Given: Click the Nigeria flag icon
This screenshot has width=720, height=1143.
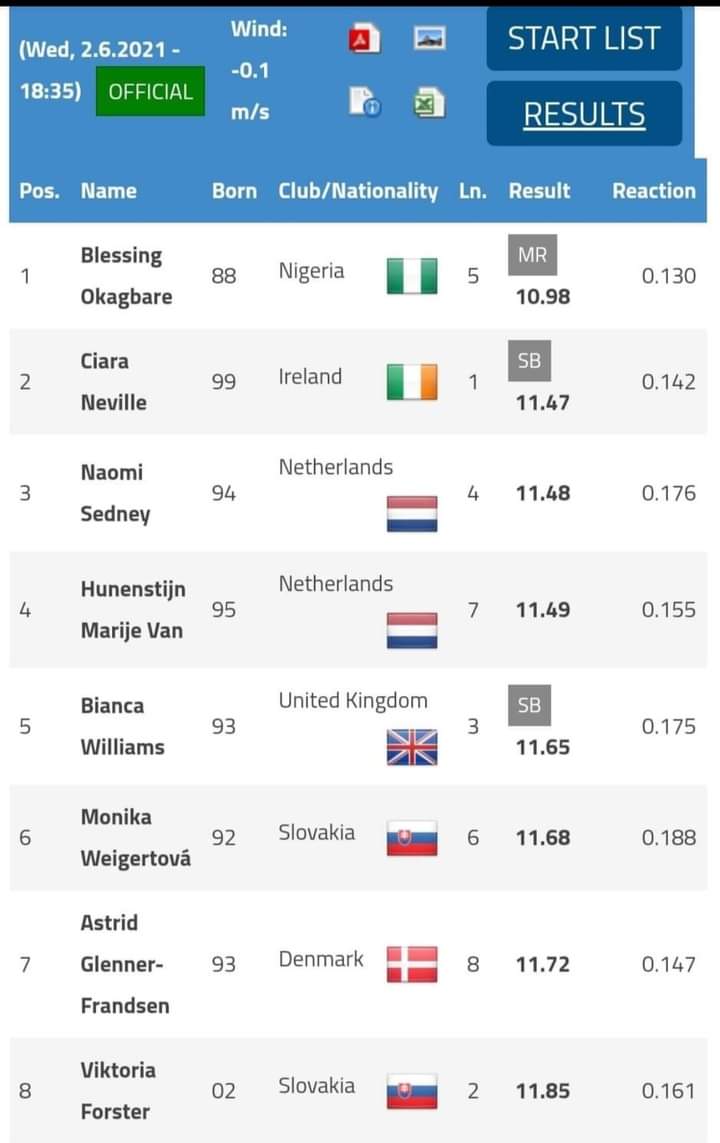Looking at the screenshot, I should (412, 276).
